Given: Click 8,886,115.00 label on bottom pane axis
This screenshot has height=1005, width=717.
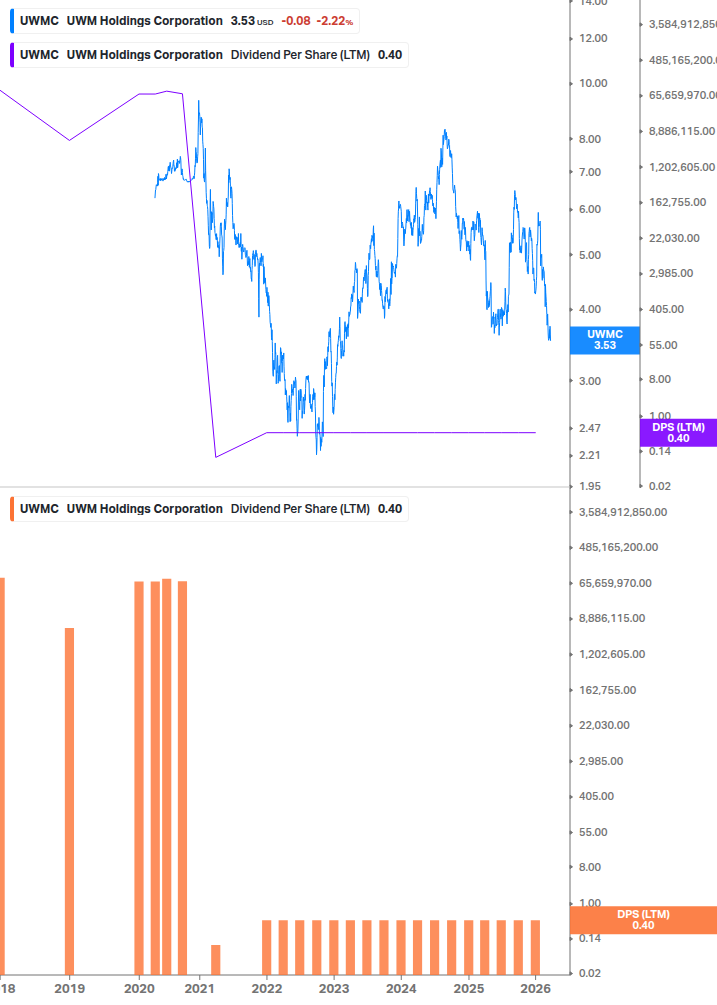Looking at the screenshot, I should [x=612, y=619].
